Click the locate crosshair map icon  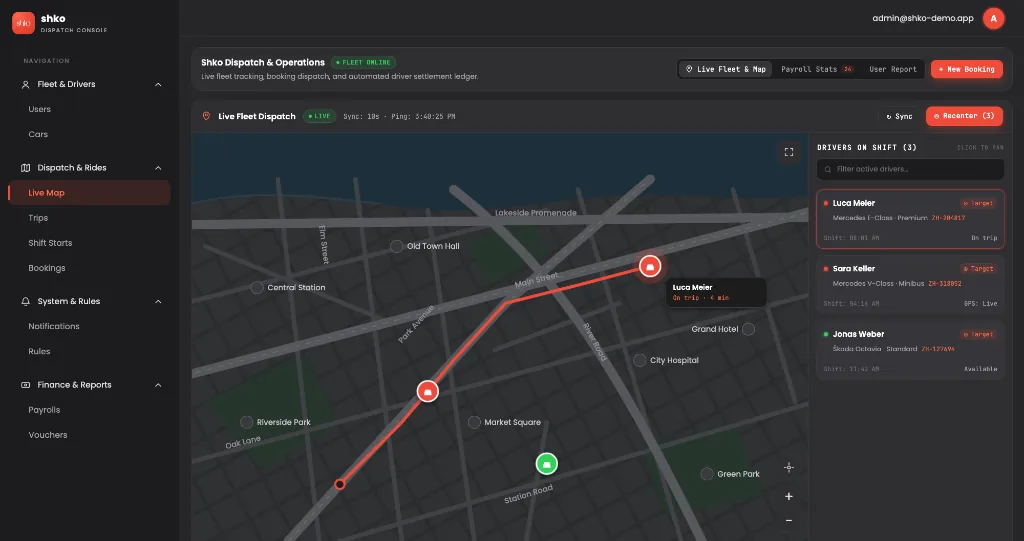coord(789,467)
